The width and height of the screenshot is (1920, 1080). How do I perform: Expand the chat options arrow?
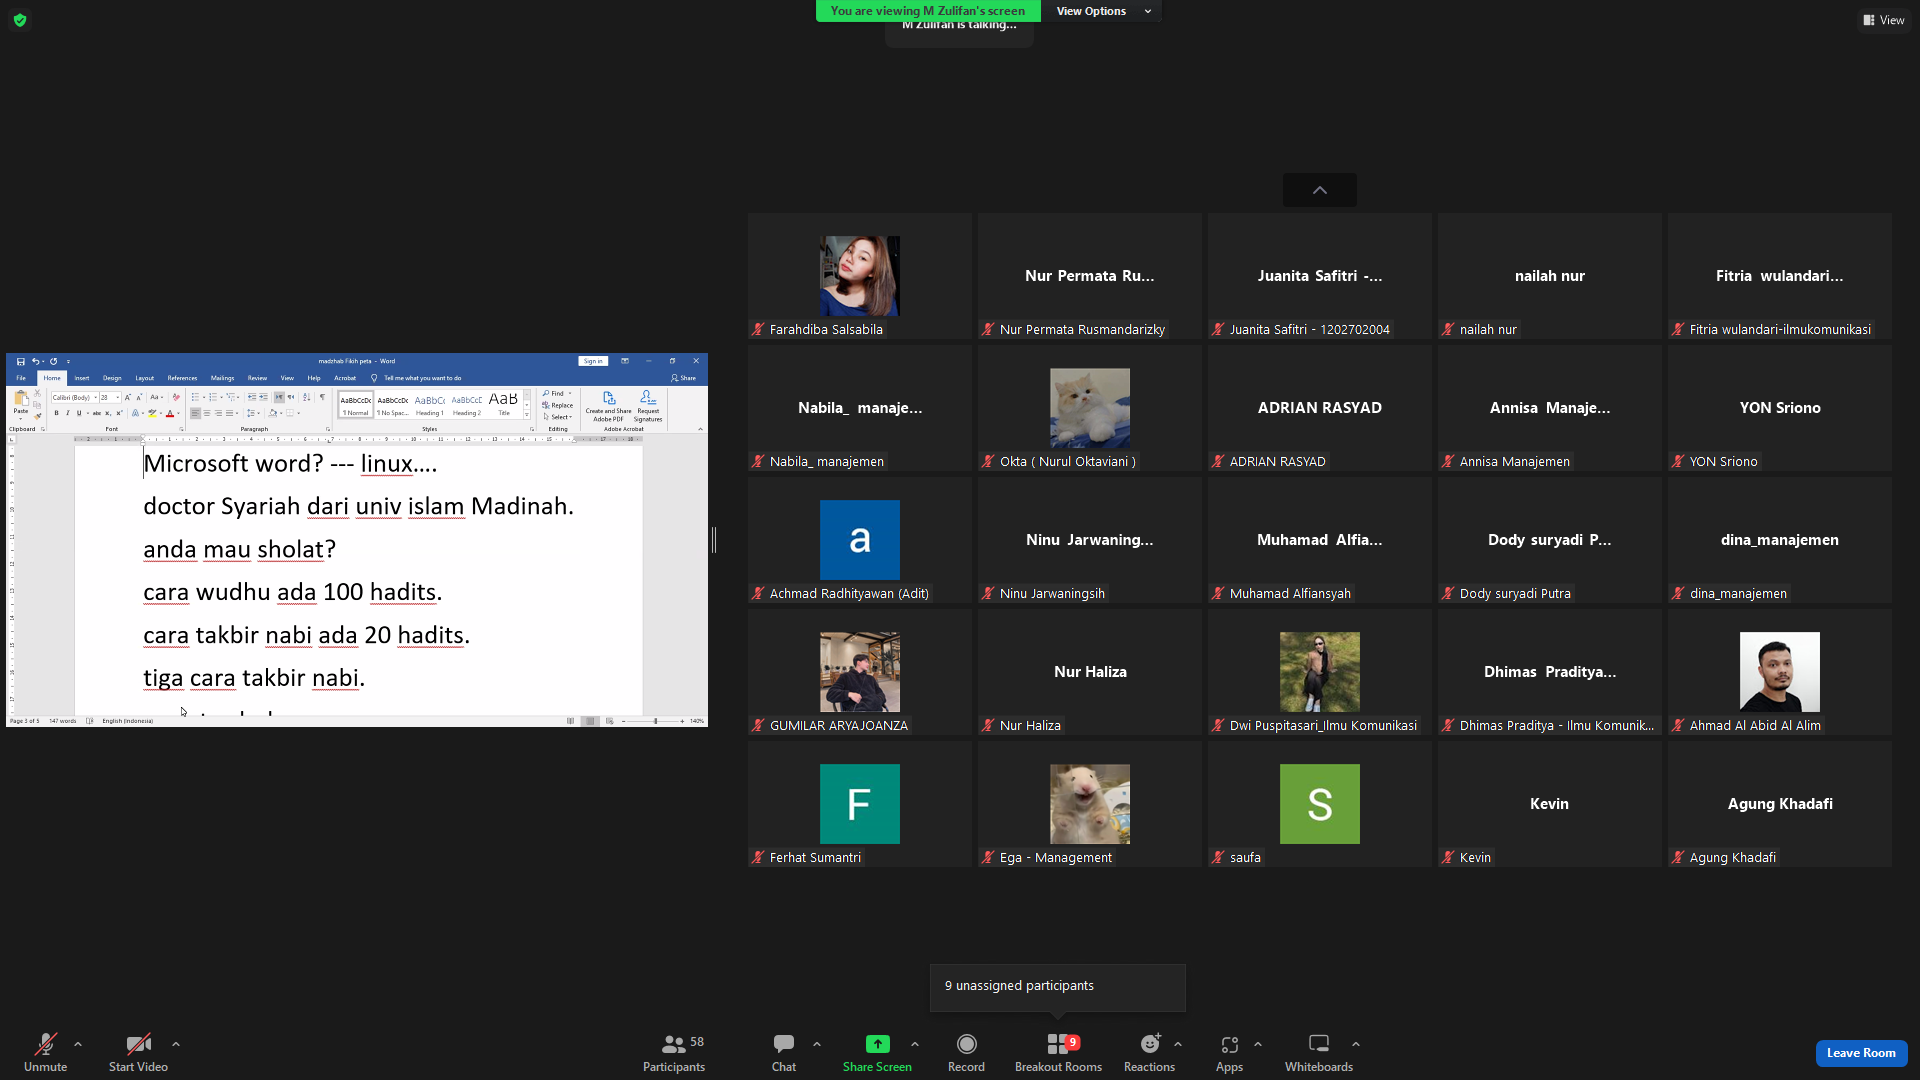(817, 1044)
